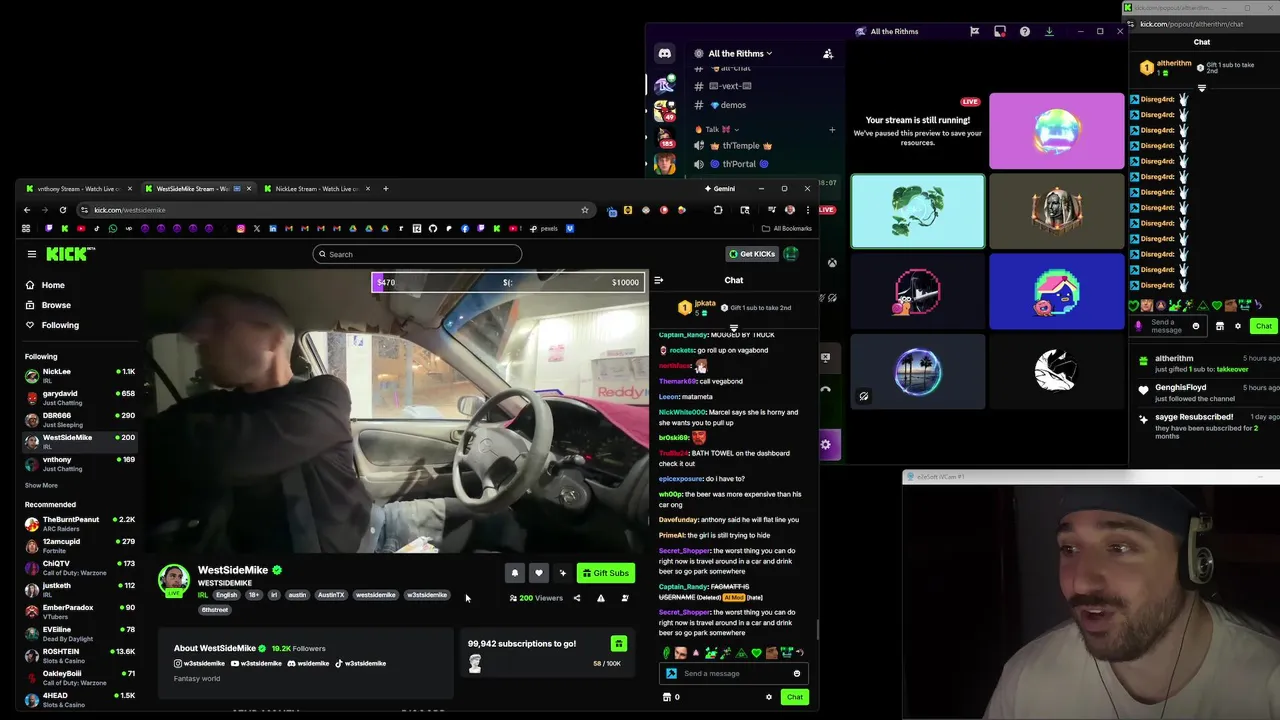The image size is (1280, 720).
Task: Open the emote picker in altherithm popout message box
Action: pyautogui.click(x=1196, y=326)
